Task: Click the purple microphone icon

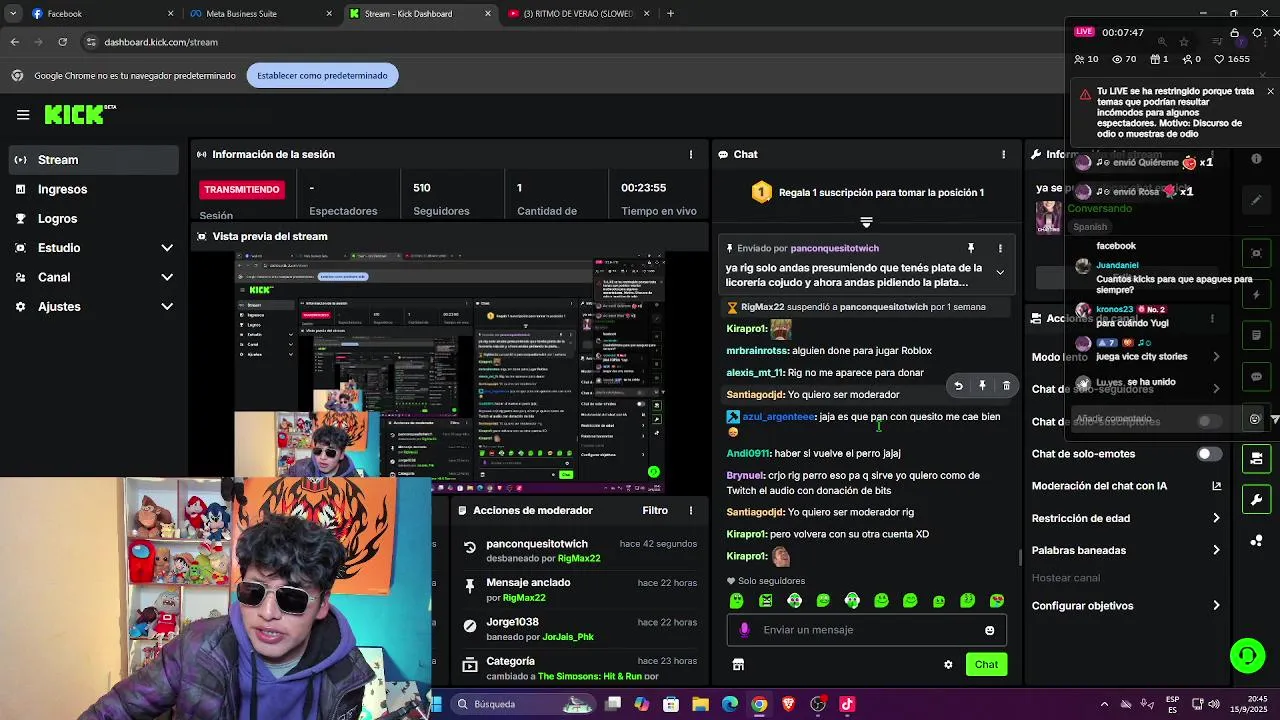Action: pyautogui.click(x=744, y=630)
